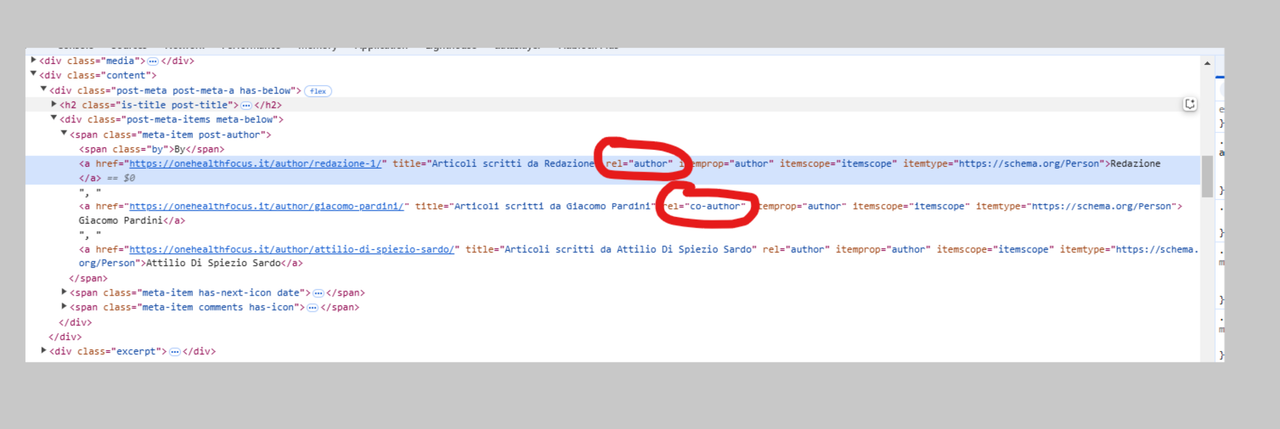Image resolution: width=1280 pixels, height=429 pixels.
Task: Click the rel="author" attribute of the Redazione link
Action: (639, 163)
